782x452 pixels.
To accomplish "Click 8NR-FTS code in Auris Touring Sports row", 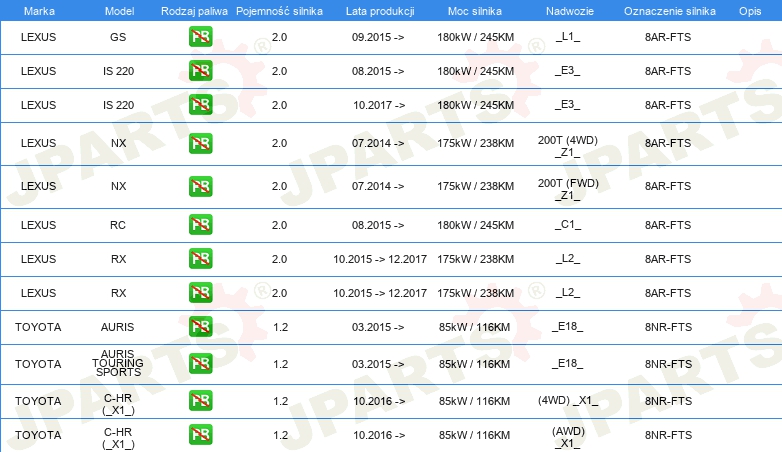I will 668,364.
